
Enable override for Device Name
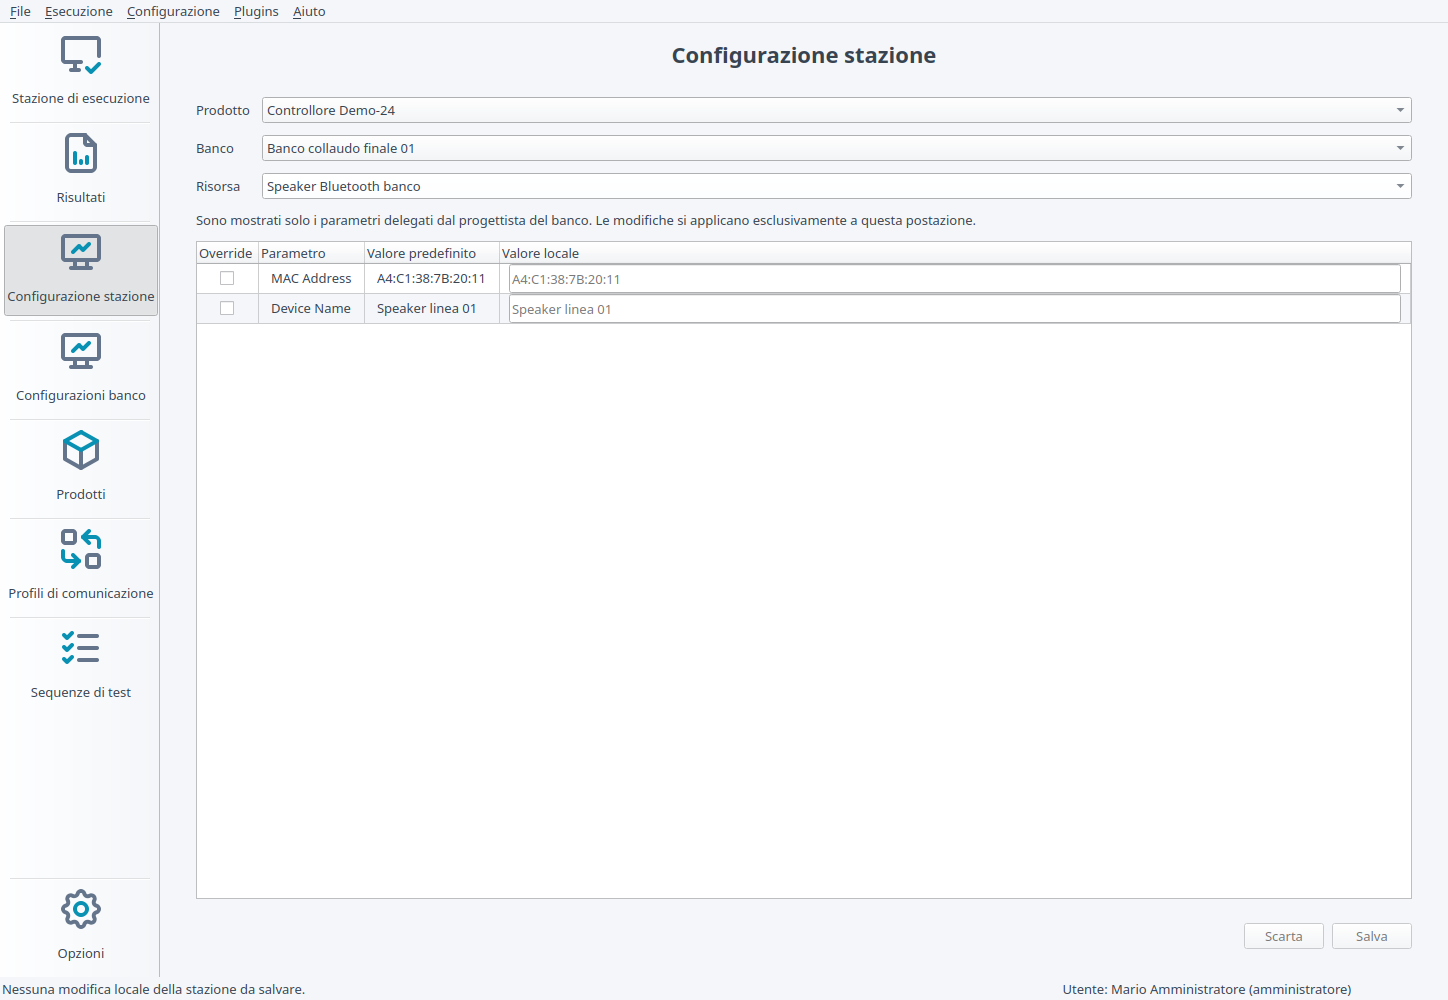click(x=227, y=309)
